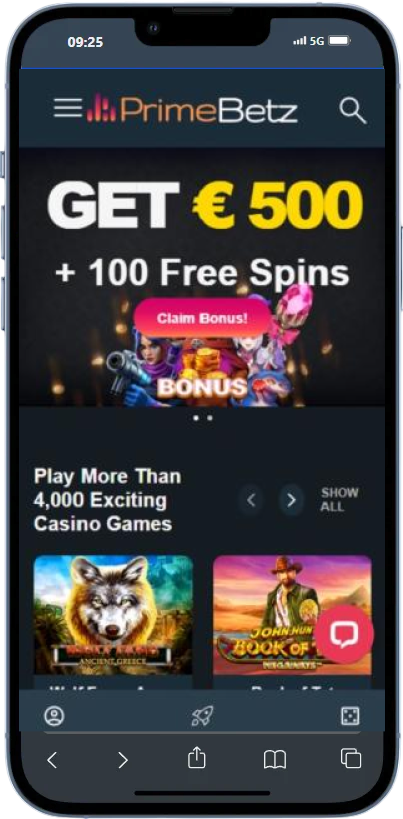403x819 pixels.
Task: Open the dice casino icon
Action: tap(350, 716)
